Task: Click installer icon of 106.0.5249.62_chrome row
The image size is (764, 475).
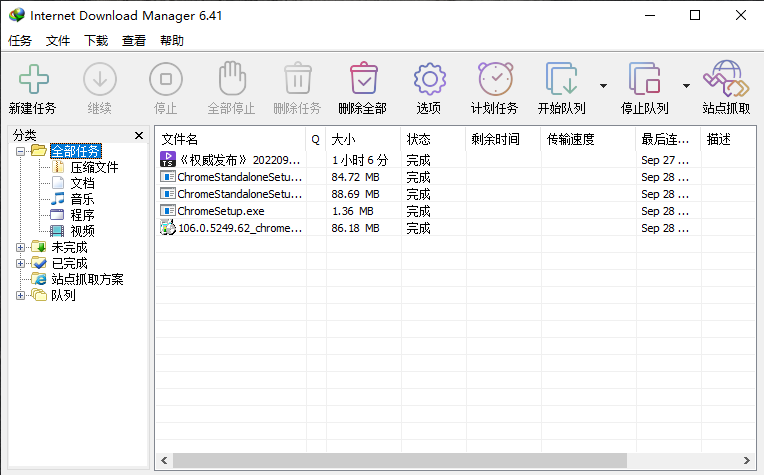Action: tap(168, 228)
